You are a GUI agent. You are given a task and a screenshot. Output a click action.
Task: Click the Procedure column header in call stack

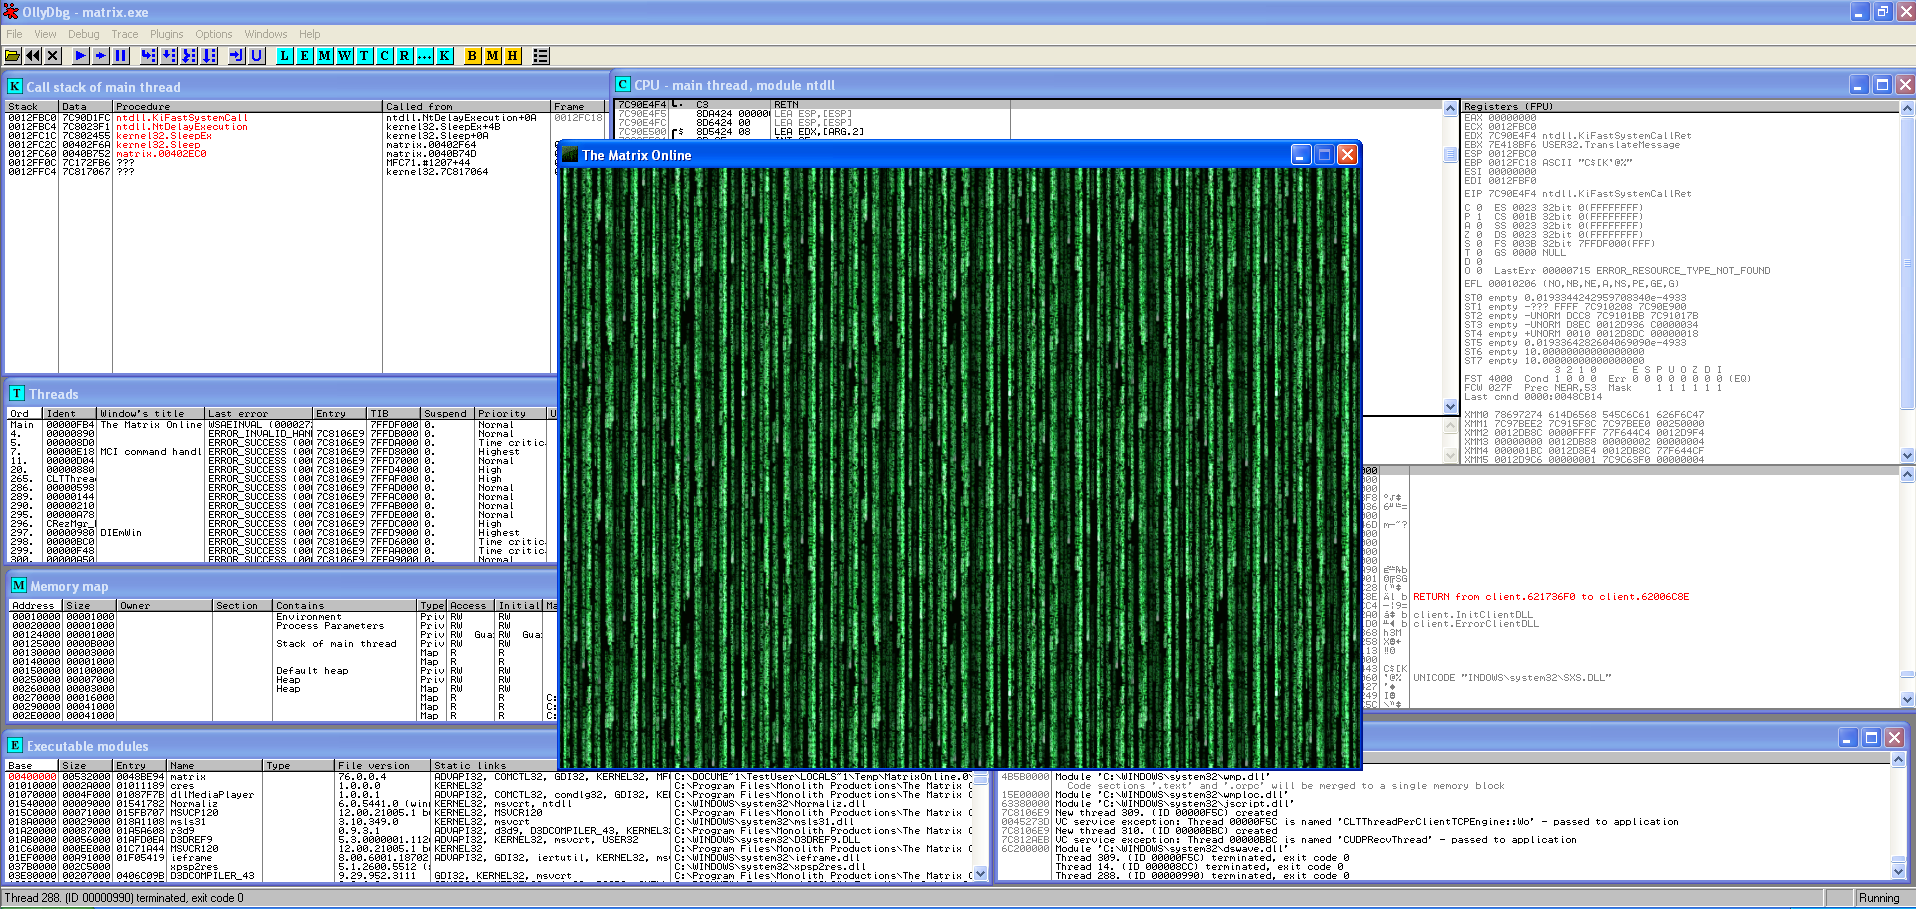coord(246,106)
